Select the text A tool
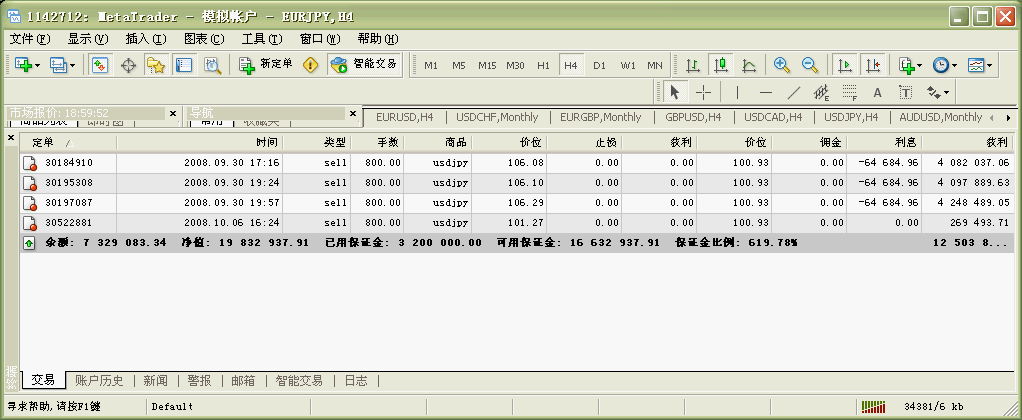1022x420 pixels. (877, 92)
